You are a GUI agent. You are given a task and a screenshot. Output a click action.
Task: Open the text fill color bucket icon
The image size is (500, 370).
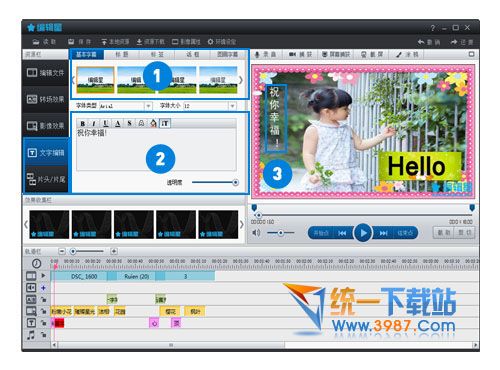pos(153,124)
